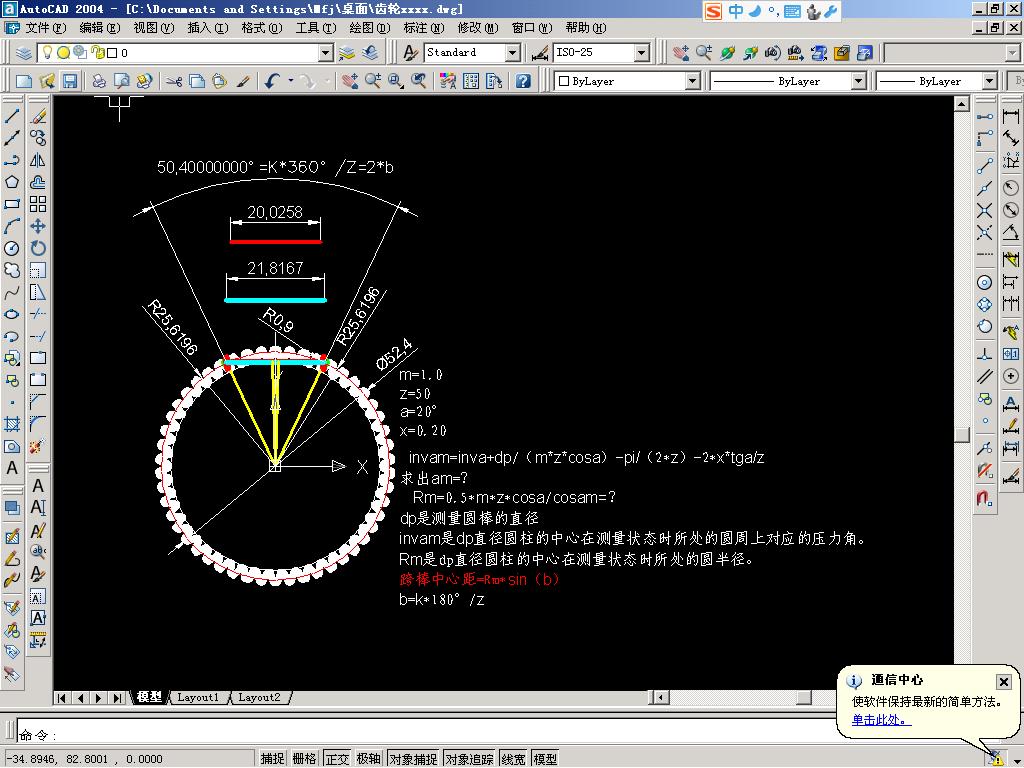Follow the 单击此处 link
Image resolution: width=1024 pixels, height=768 pixels.
coord(881,720)
